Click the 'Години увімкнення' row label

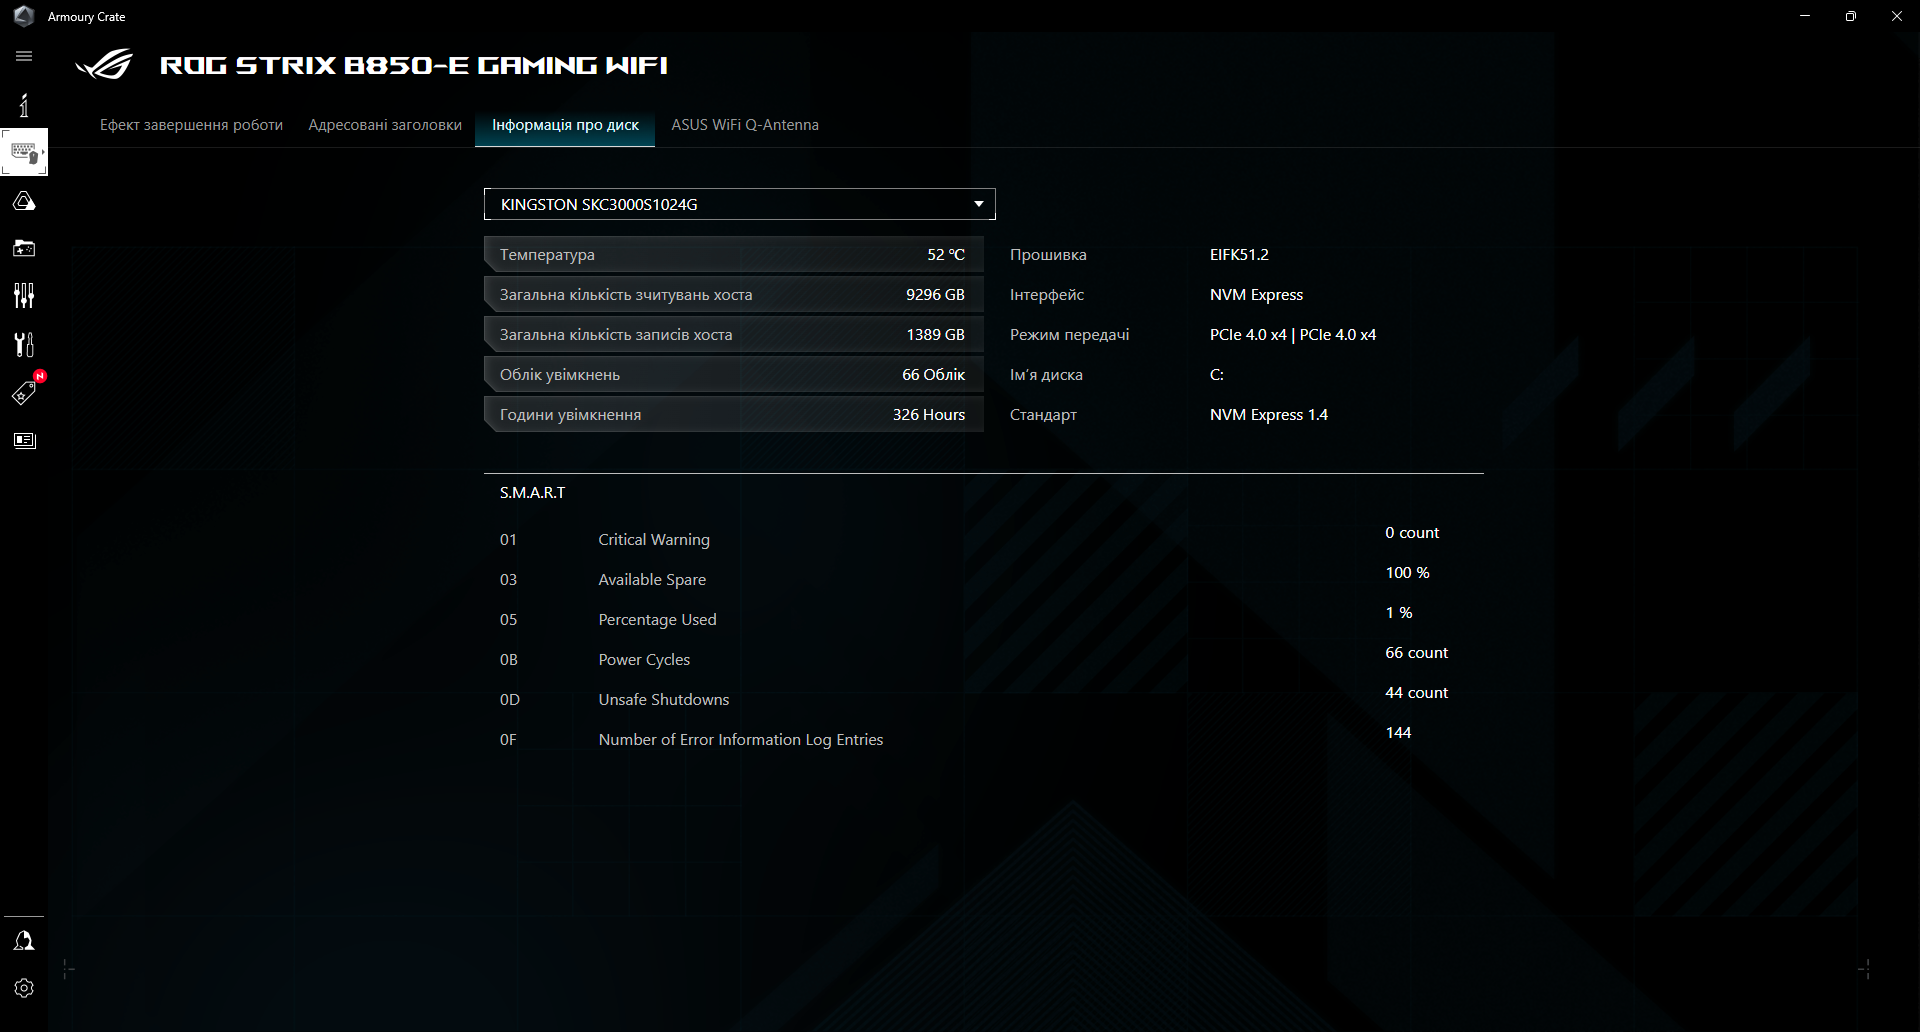coord(570,415)
